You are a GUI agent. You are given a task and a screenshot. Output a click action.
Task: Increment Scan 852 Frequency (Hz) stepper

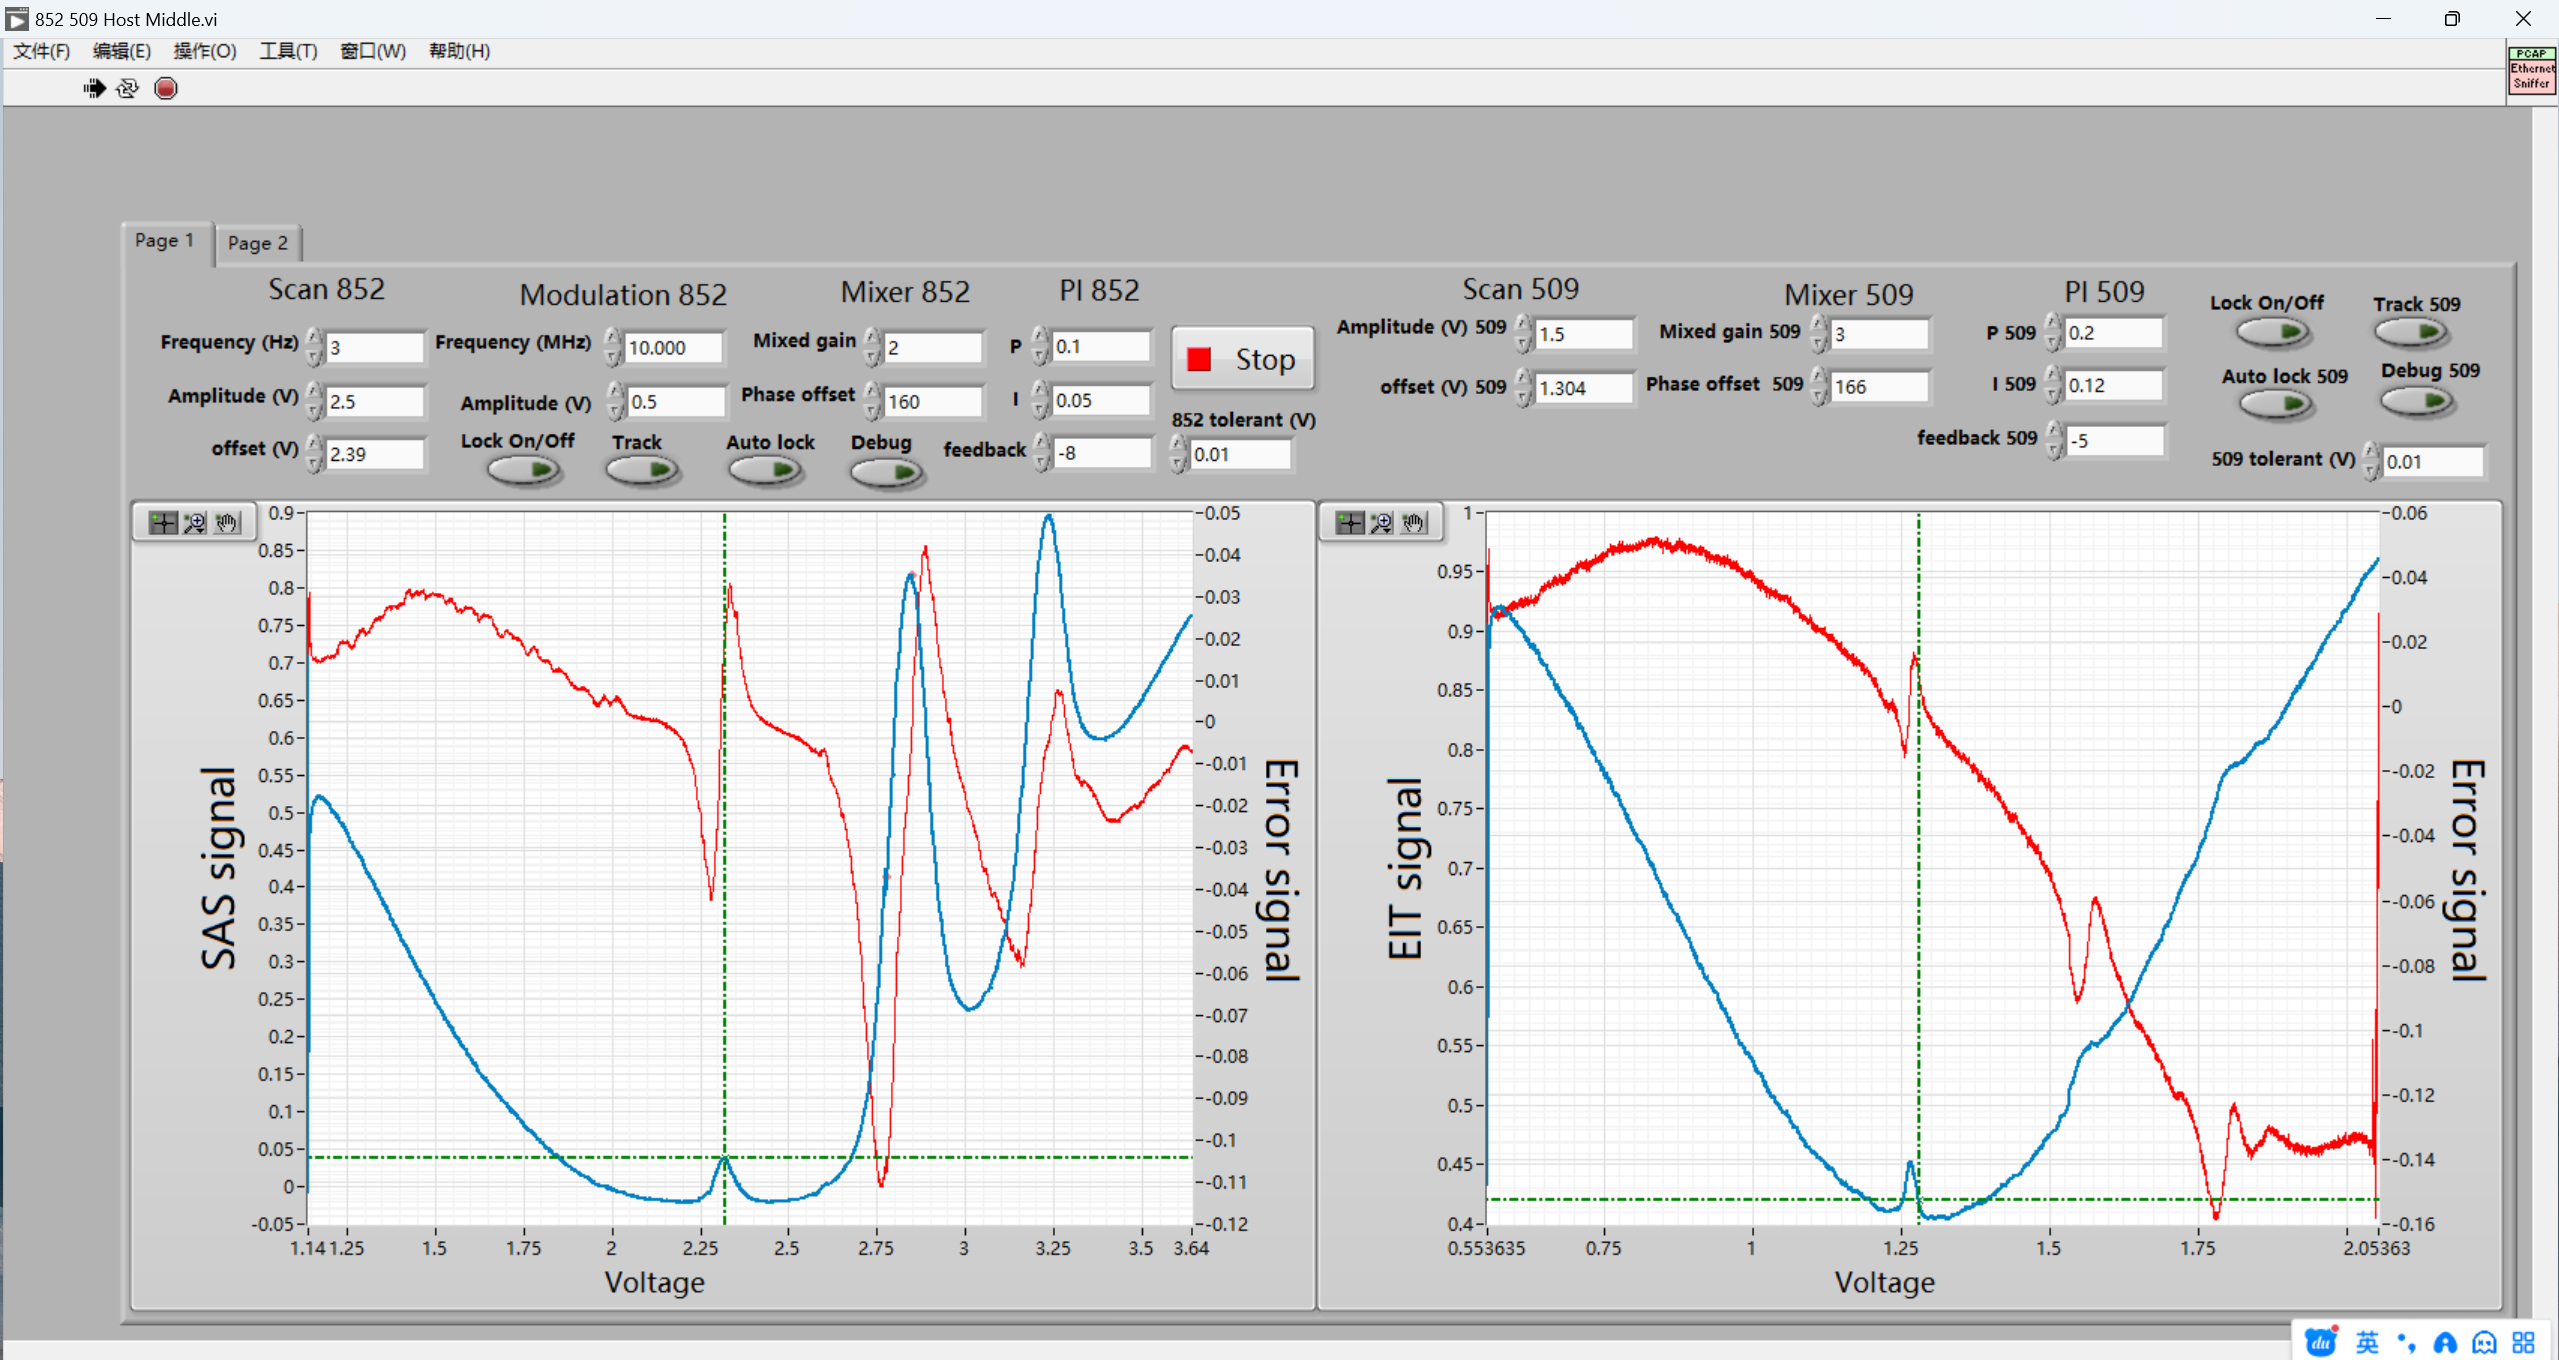pos(314,337)
